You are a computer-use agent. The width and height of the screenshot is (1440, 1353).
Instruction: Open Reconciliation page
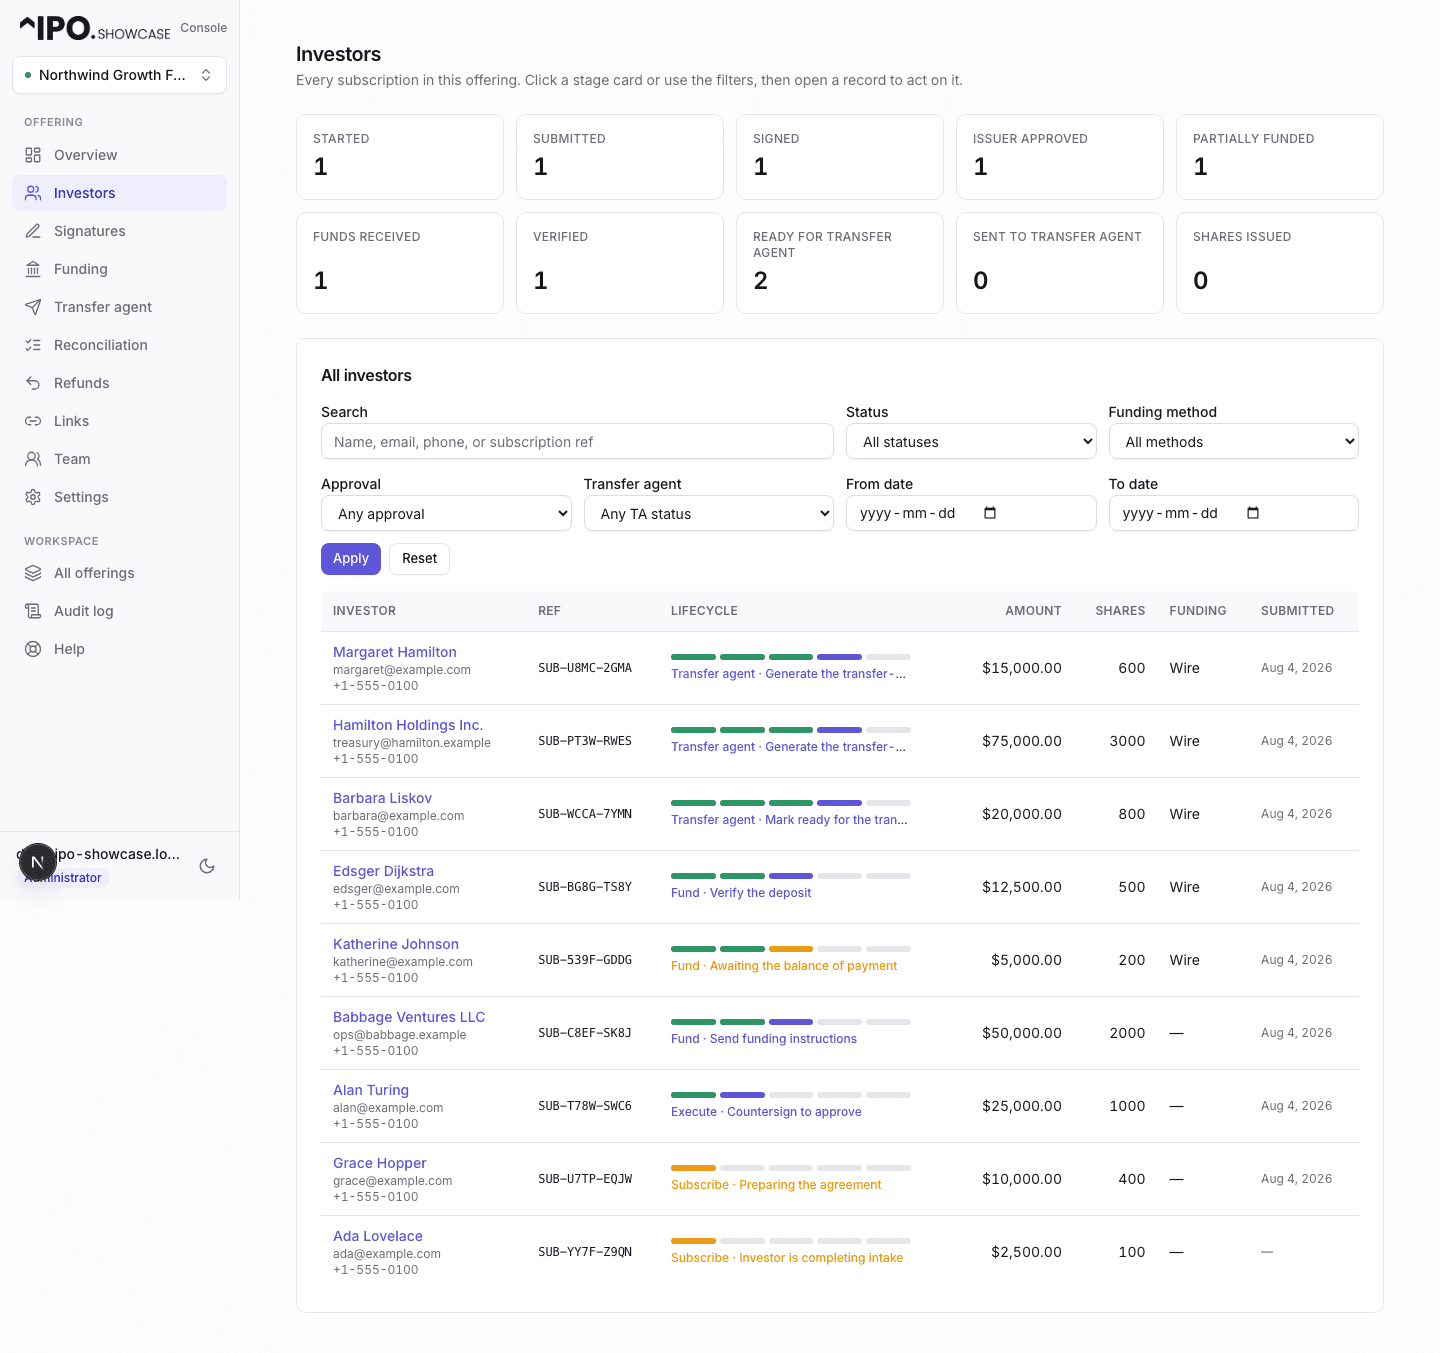tap(119, 345)
